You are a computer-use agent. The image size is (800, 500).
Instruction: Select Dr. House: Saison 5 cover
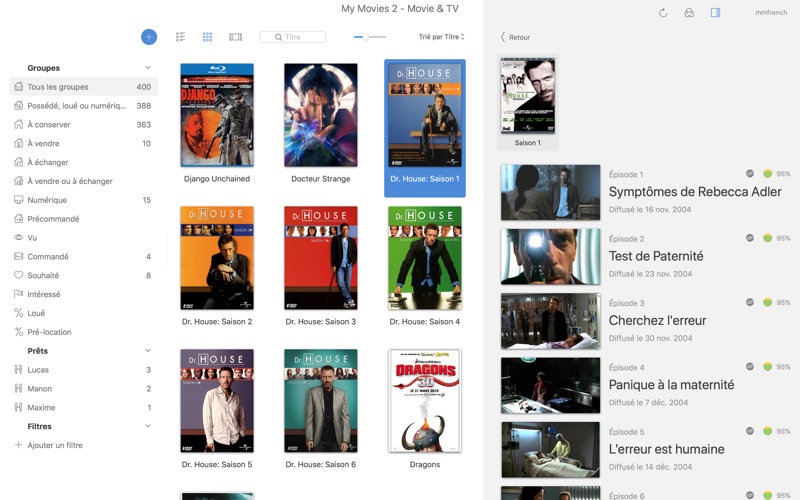coord(217,401)
